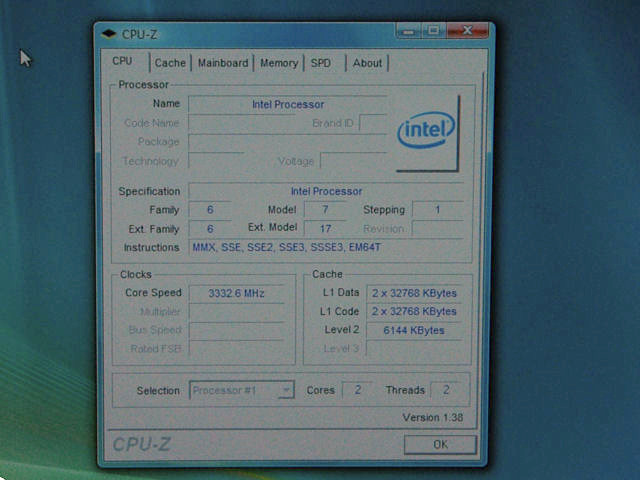
Task: Open the About tab
Action: click(x=367, y=63)
